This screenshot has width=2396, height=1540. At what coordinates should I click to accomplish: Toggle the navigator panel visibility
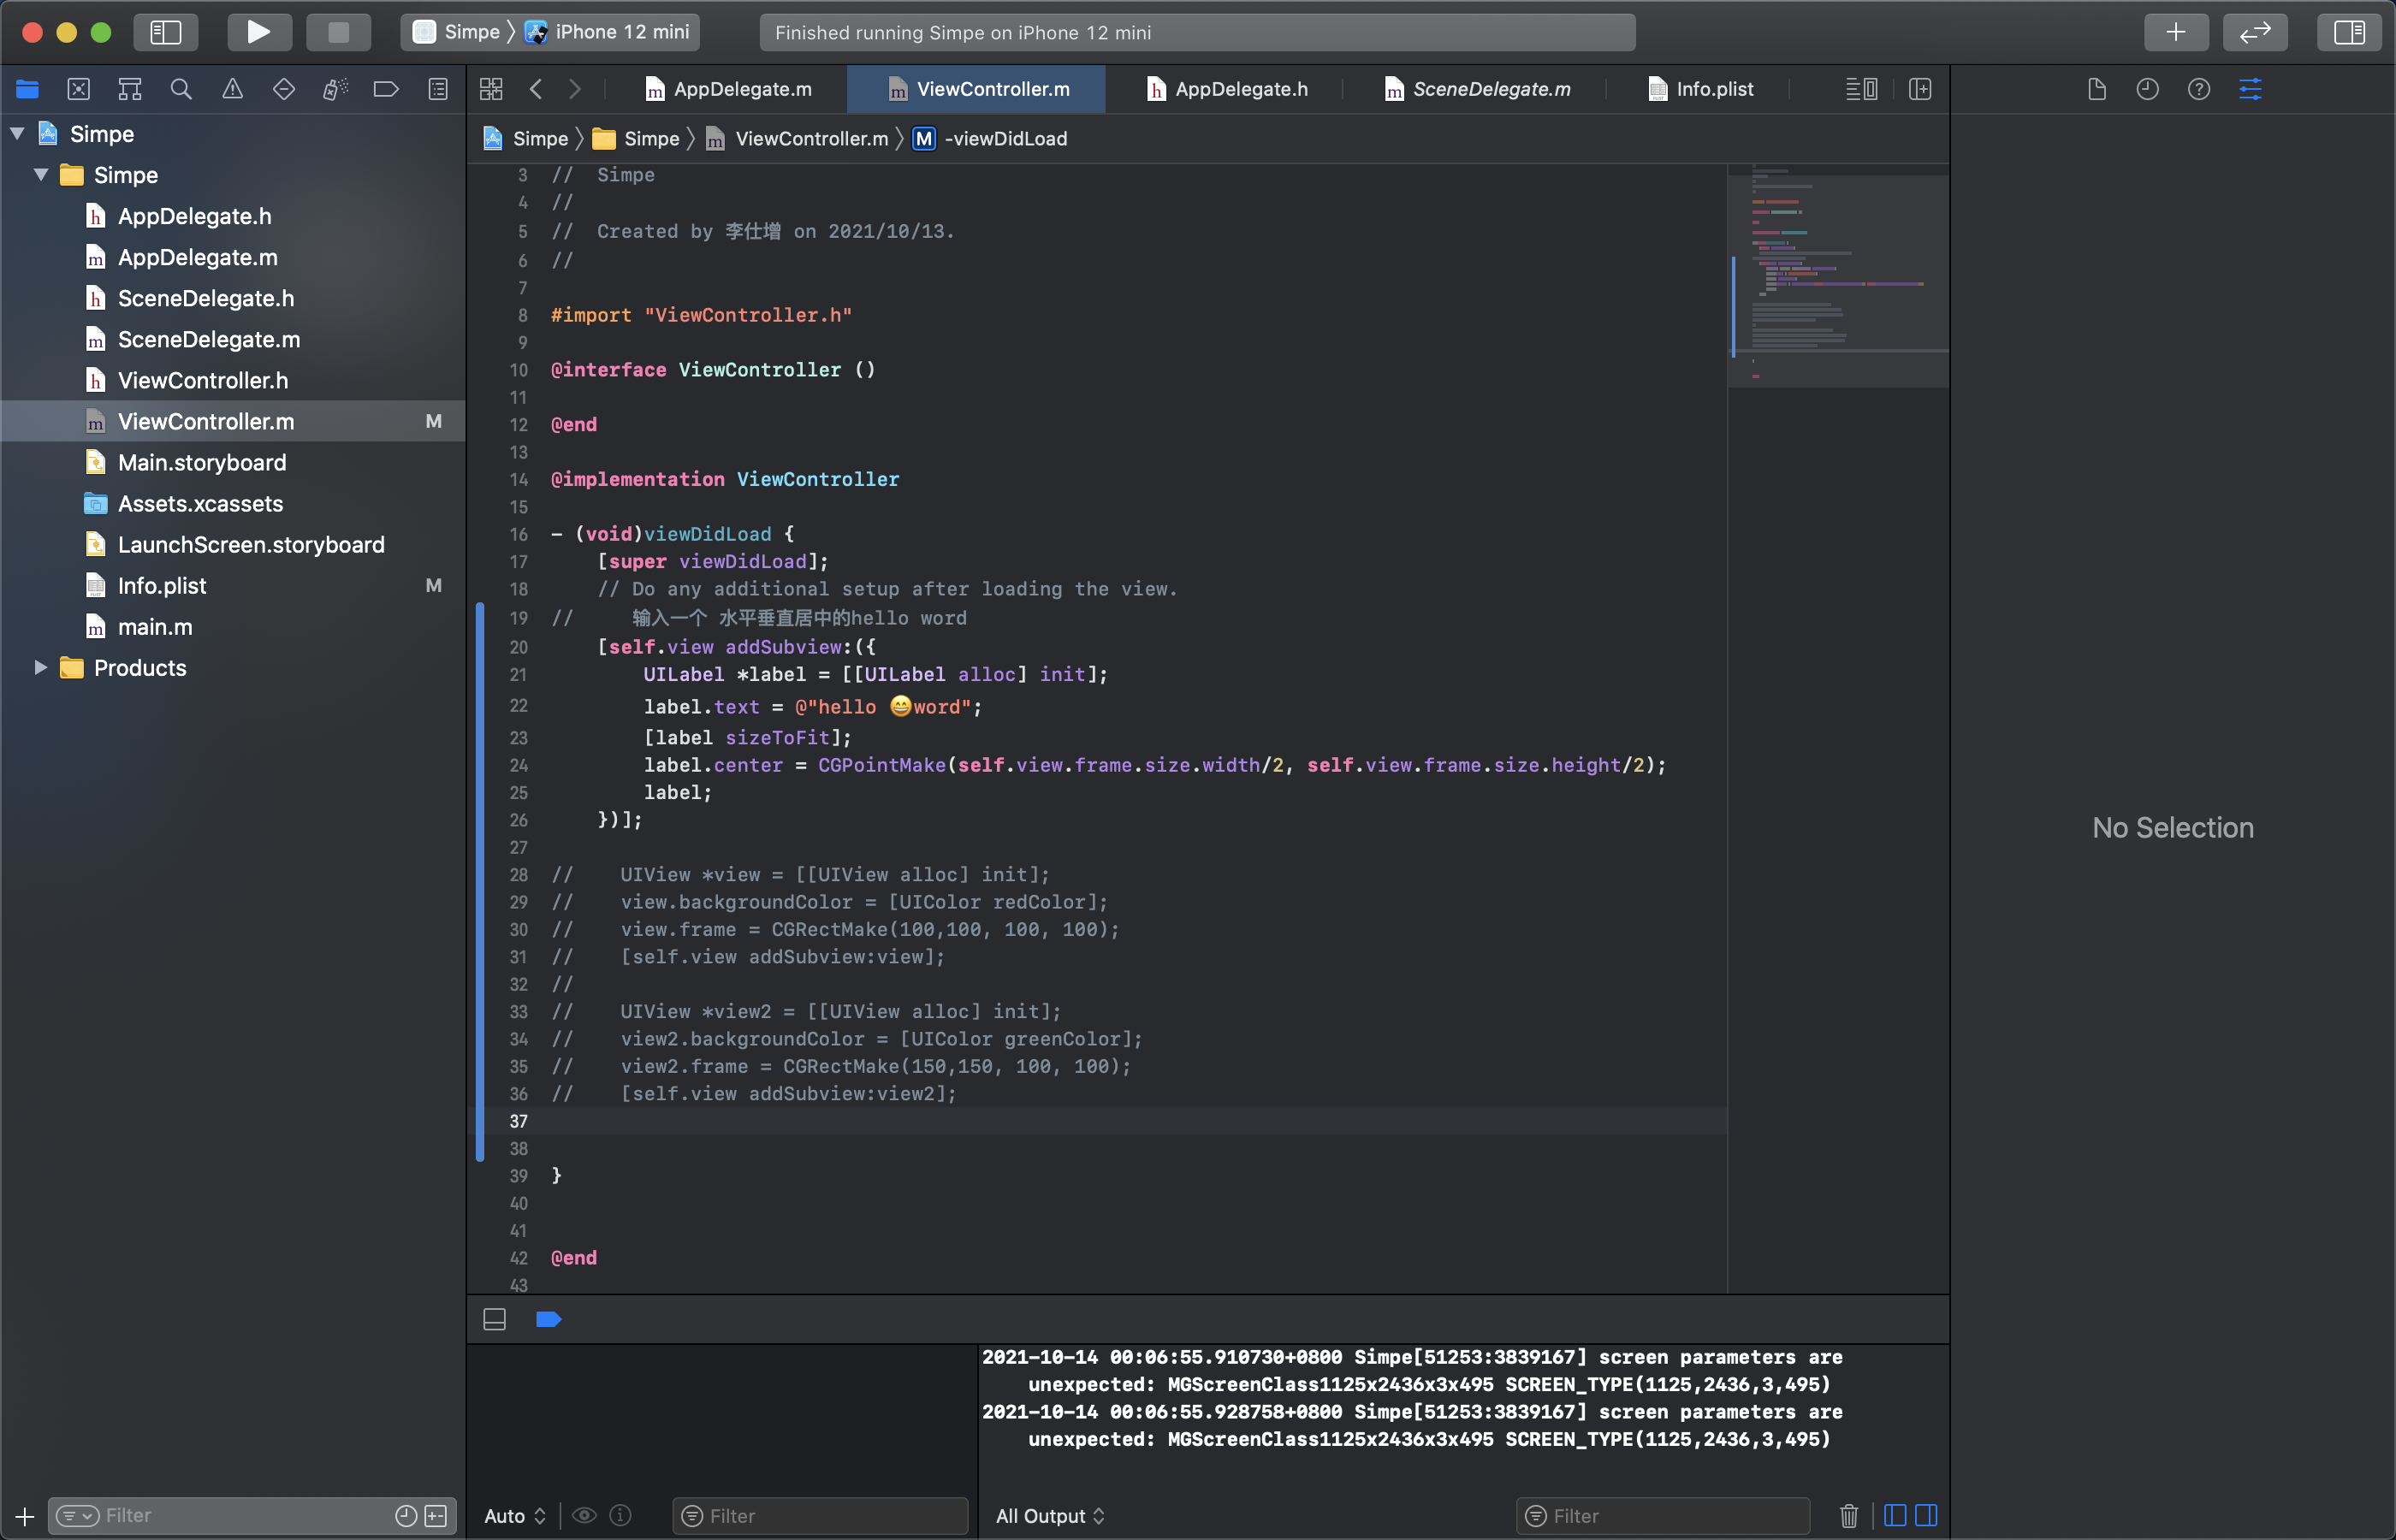click(165, 32)
